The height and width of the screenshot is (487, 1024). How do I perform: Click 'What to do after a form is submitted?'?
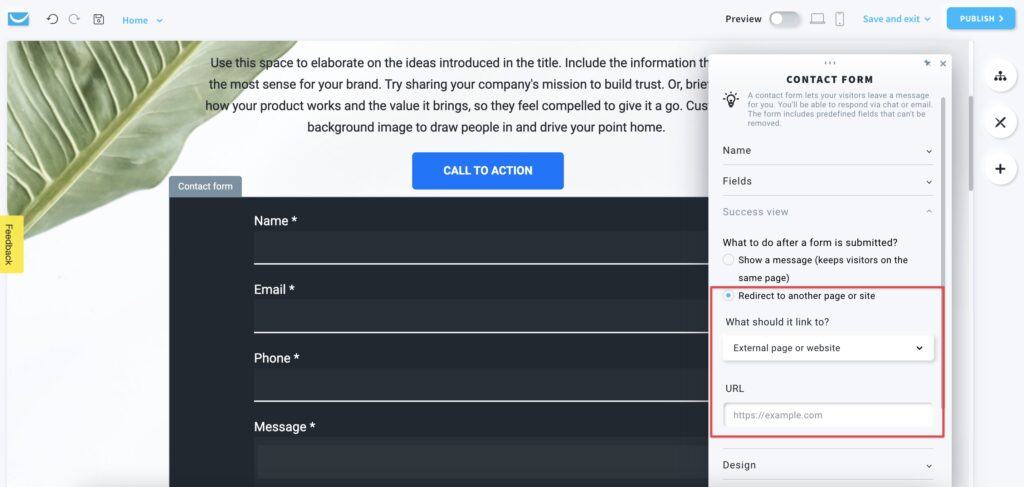[x=810, y=243]
